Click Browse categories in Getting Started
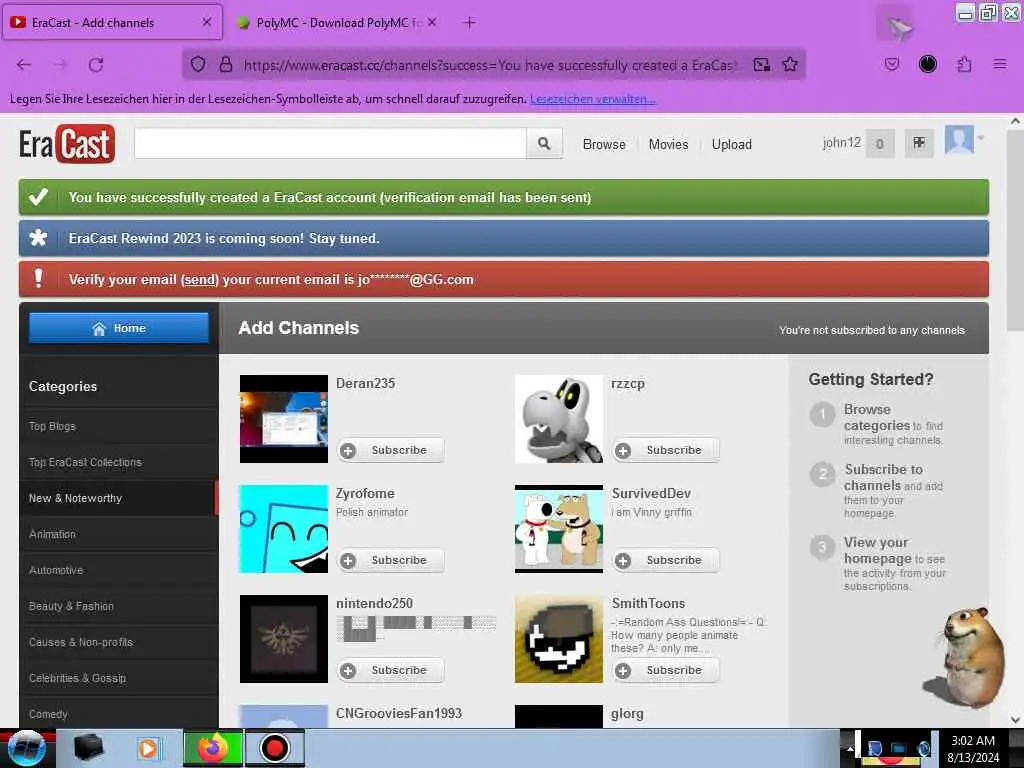 pos(876,417)
